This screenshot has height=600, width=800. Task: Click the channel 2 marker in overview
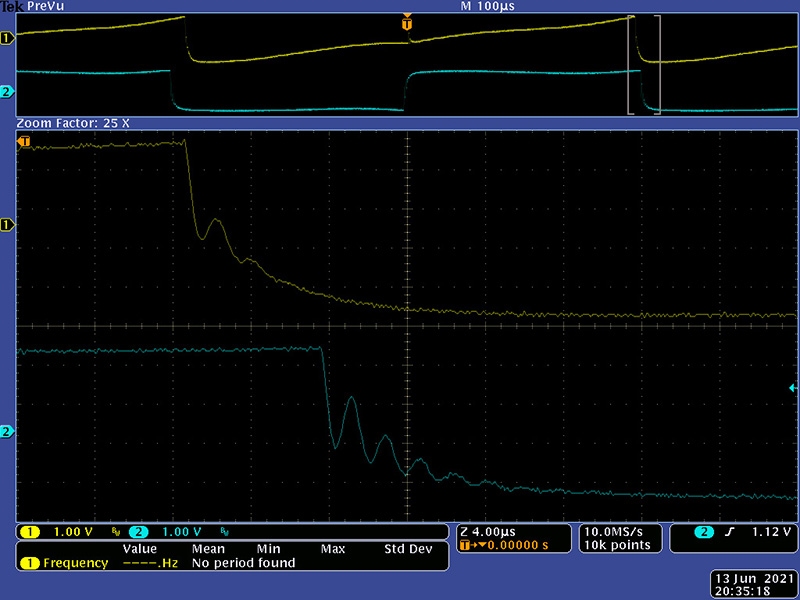pos(8,93)
